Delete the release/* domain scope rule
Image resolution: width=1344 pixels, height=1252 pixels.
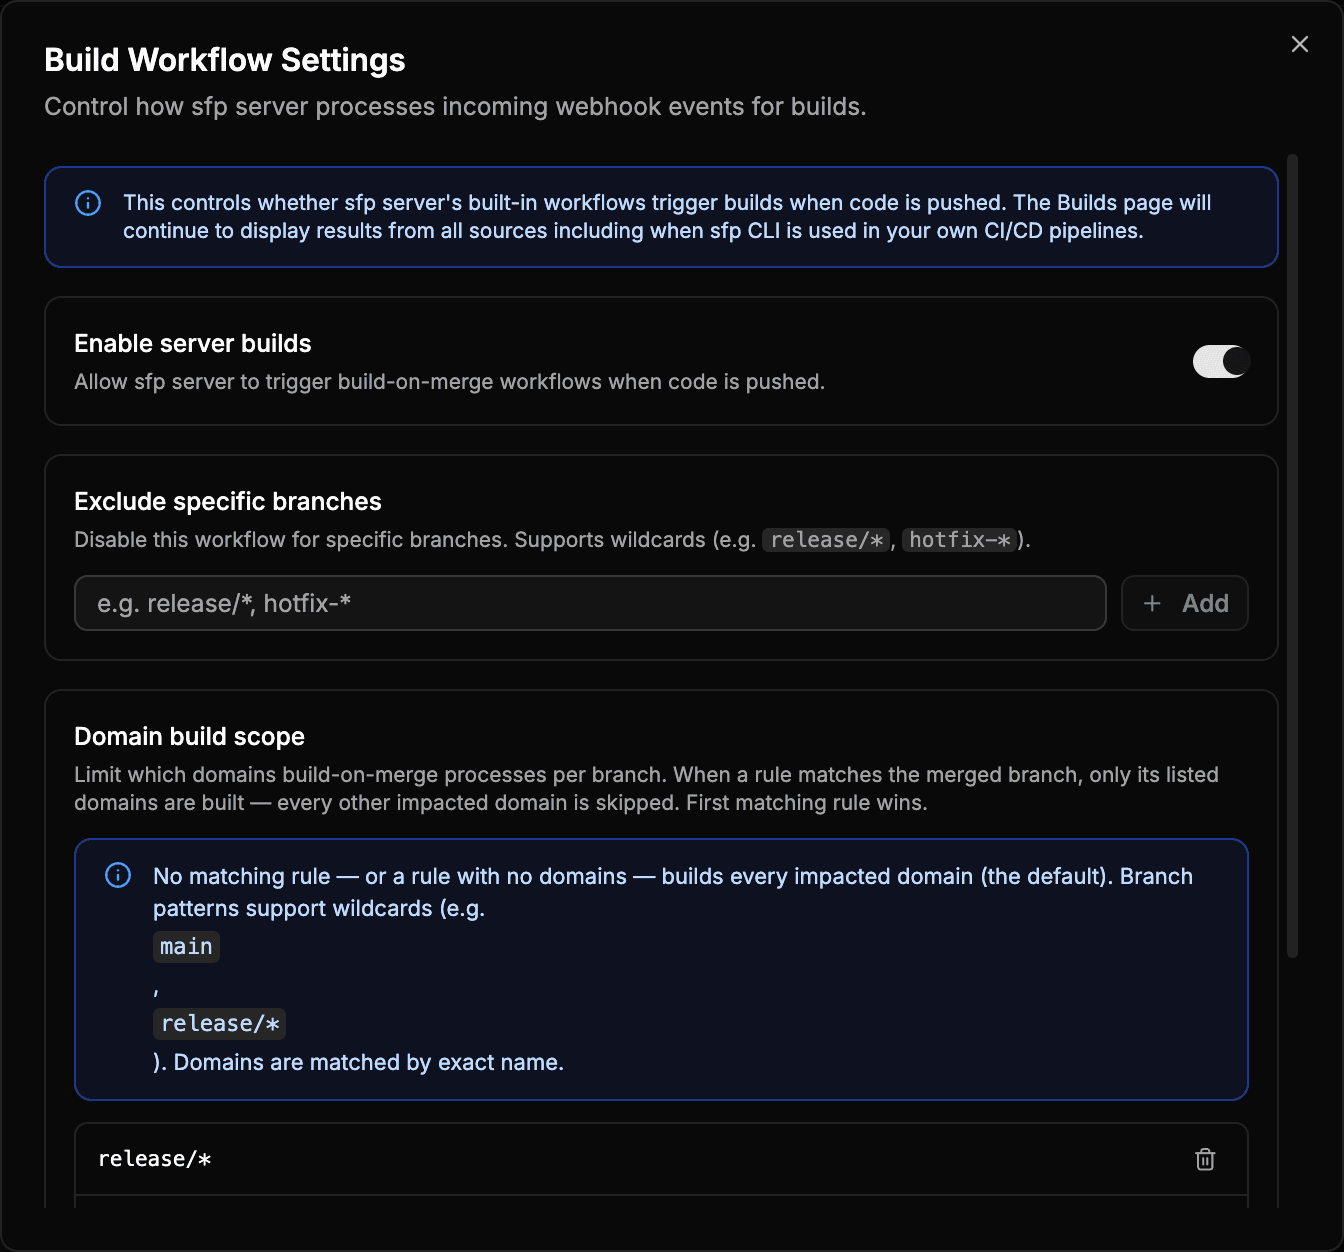[1205, 1159]
